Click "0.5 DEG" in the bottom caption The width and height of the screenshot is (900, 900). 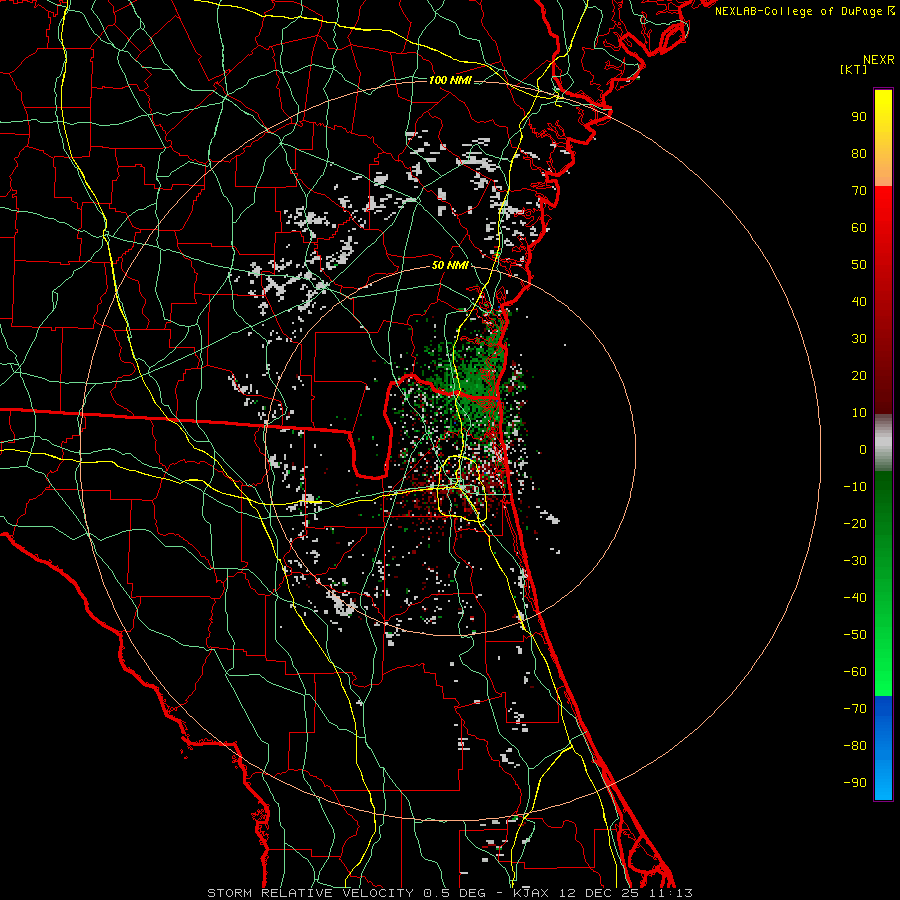454,893
